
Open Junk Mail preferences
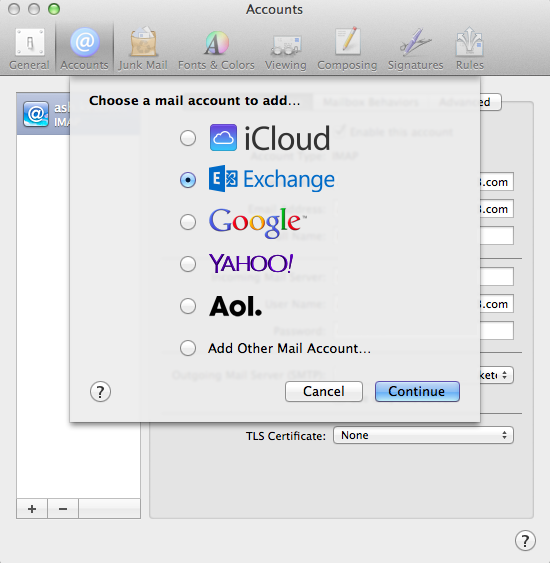pos(143,48)
